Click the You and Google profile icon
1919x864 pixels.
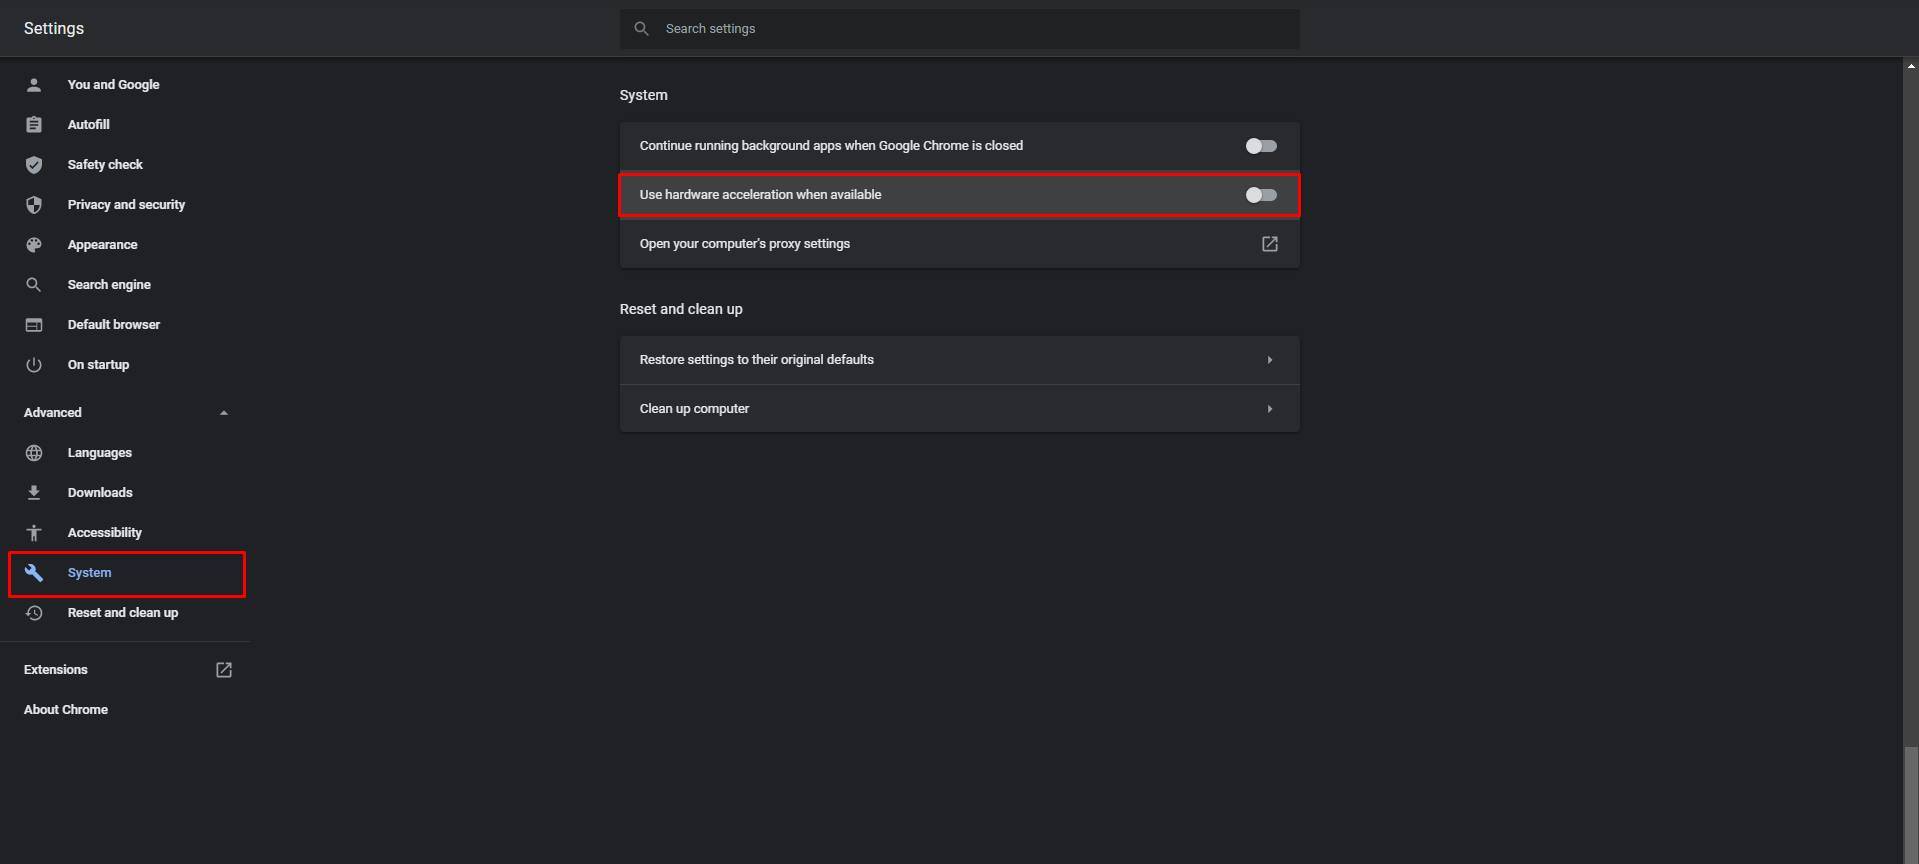tap(34, 85)
